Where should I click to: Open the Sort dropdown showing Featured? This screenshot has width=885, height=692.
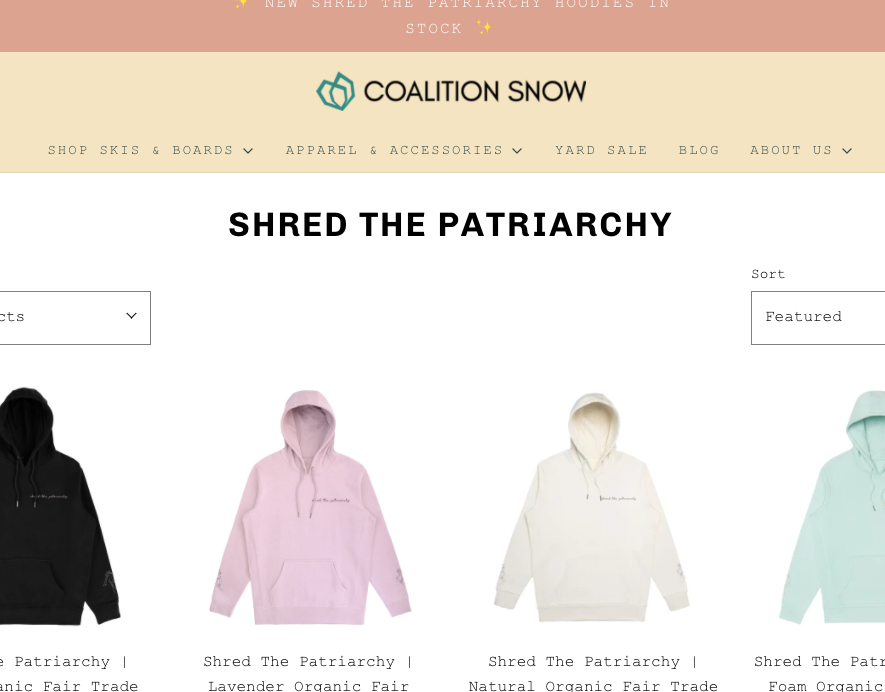tap(818, 318)
